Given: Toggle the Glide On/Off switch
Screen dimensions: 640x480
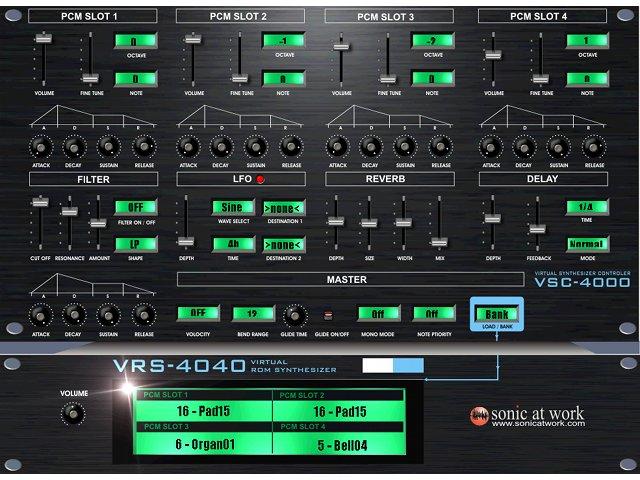Looking at the screenshot, I should pyautogui.click(x=328, y=315).
